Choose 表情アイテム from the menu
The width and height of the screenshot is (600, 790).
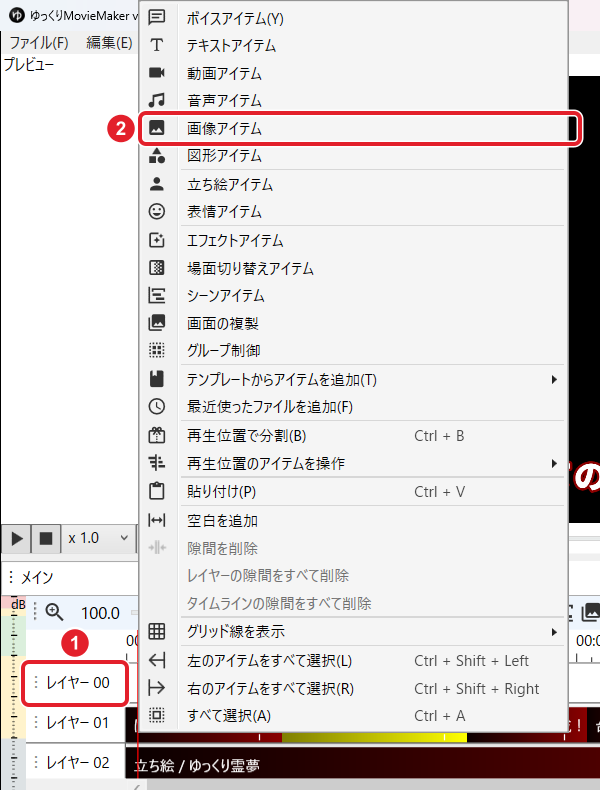pyautogui.click(x=353, y=212)
